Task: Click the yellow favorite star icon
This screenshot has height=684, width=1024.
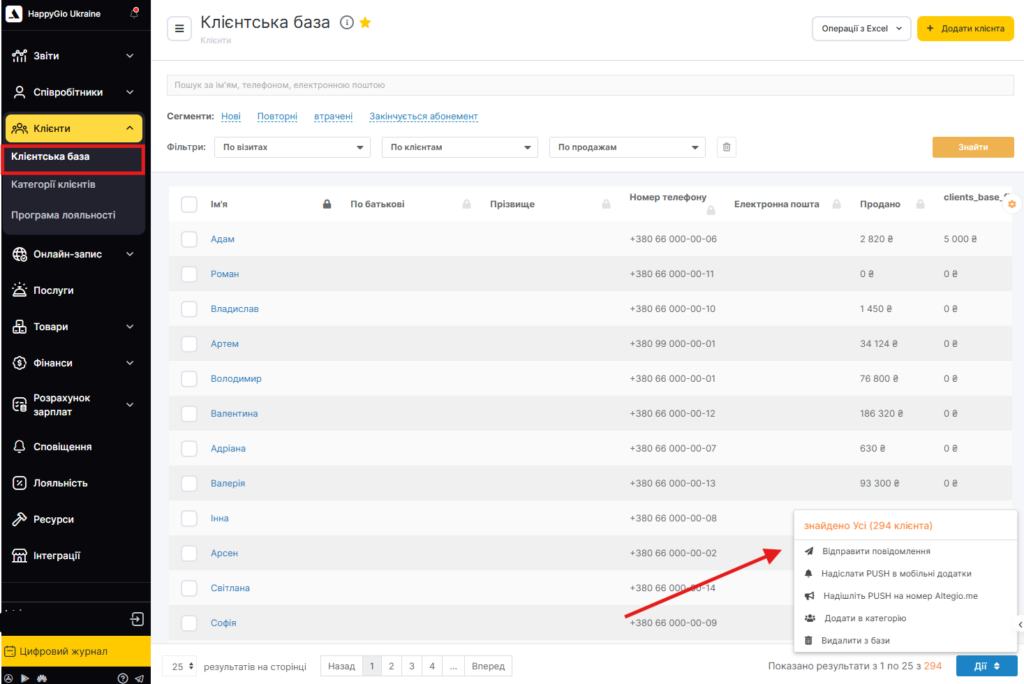Action: coord(365,23)
